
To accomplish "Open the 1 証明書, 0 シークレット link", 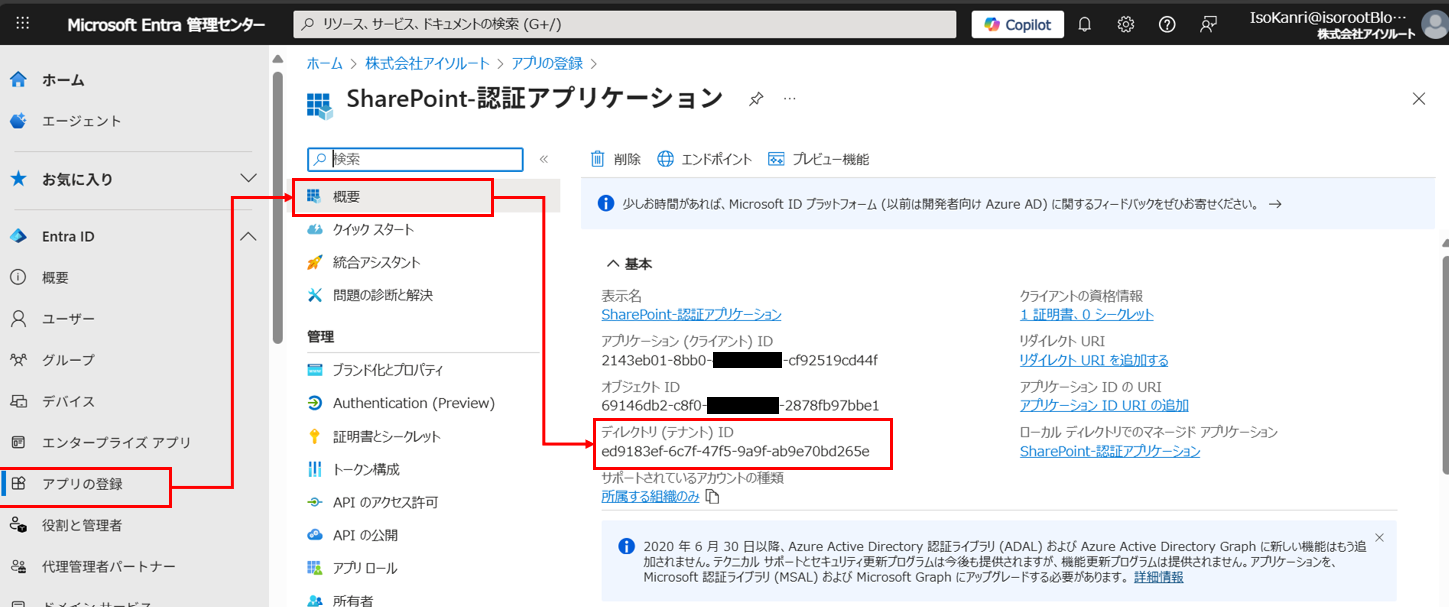I will point(1086,314).
